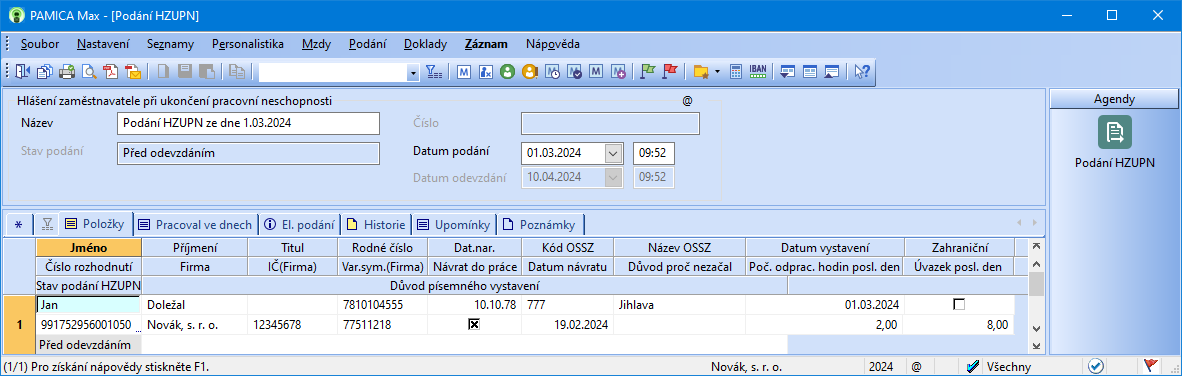Click the PDF export toolbar icon
This screenshot has height=376, width=1182.
(112, 72)
